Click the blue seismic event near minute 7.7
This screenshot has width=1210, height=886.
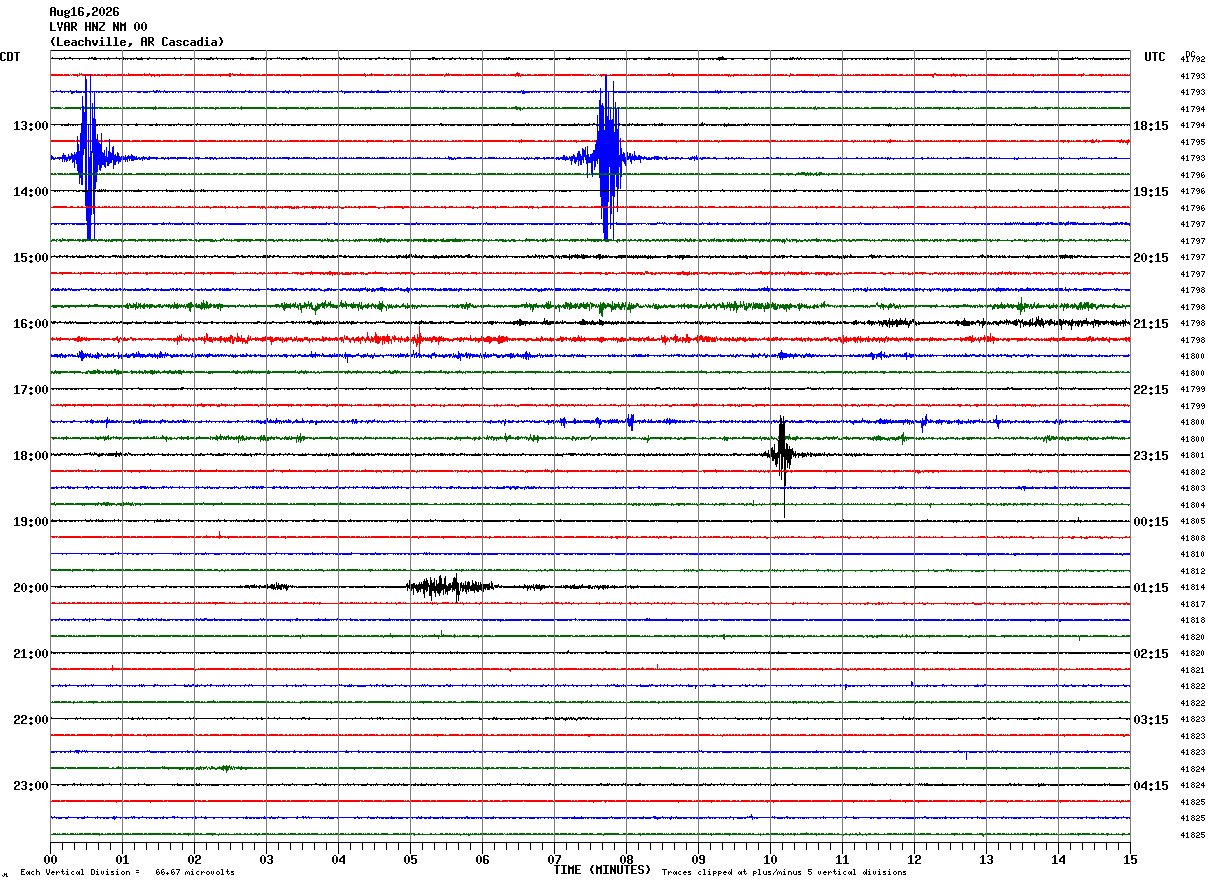point(607,157)
